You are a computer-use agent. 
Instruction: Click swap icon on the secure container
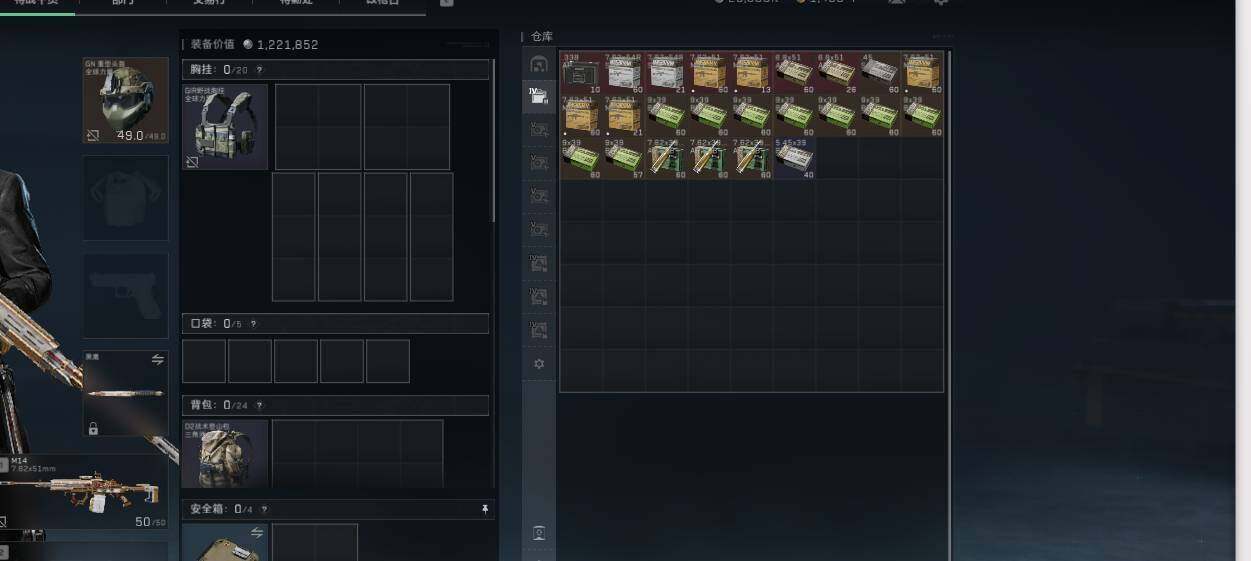tap(257, 533)
